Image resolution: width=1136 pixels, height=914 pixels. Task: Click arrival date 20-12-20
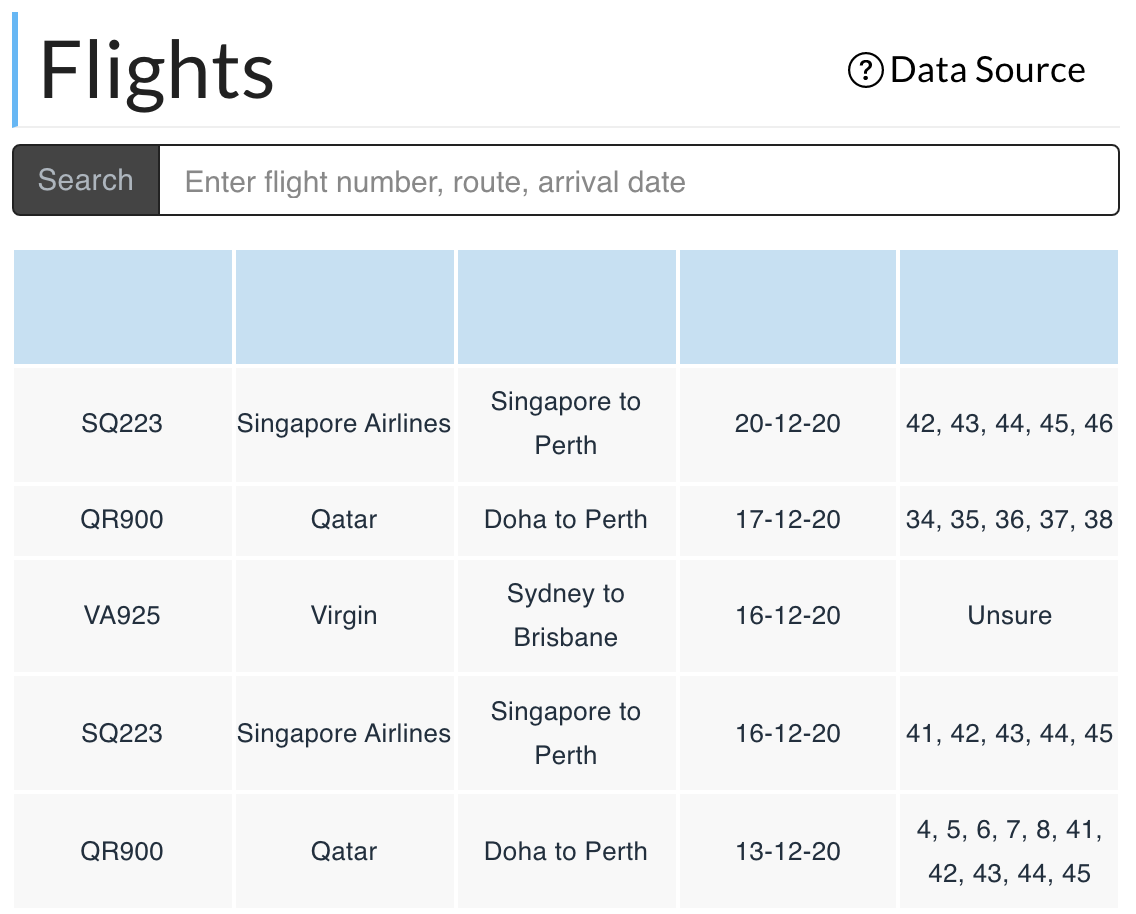(x=787, y=424)
